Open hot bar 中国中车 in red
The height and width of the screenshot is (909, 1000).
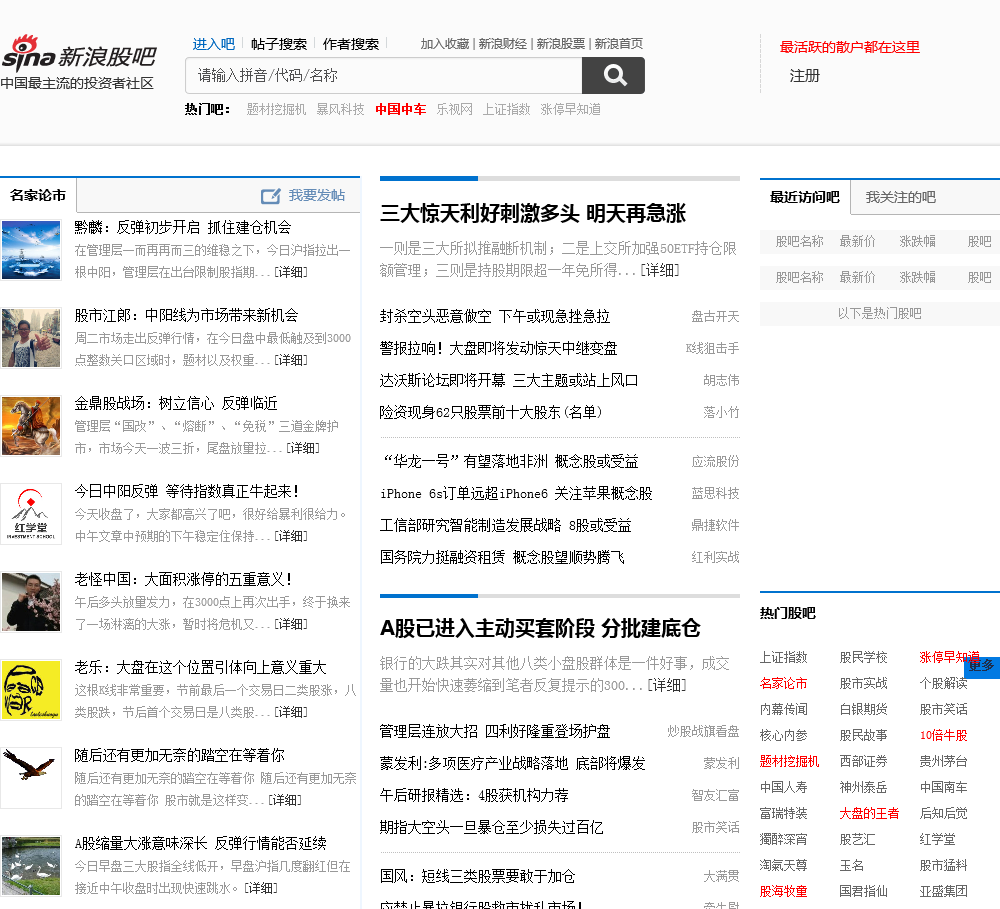point(401,110)
